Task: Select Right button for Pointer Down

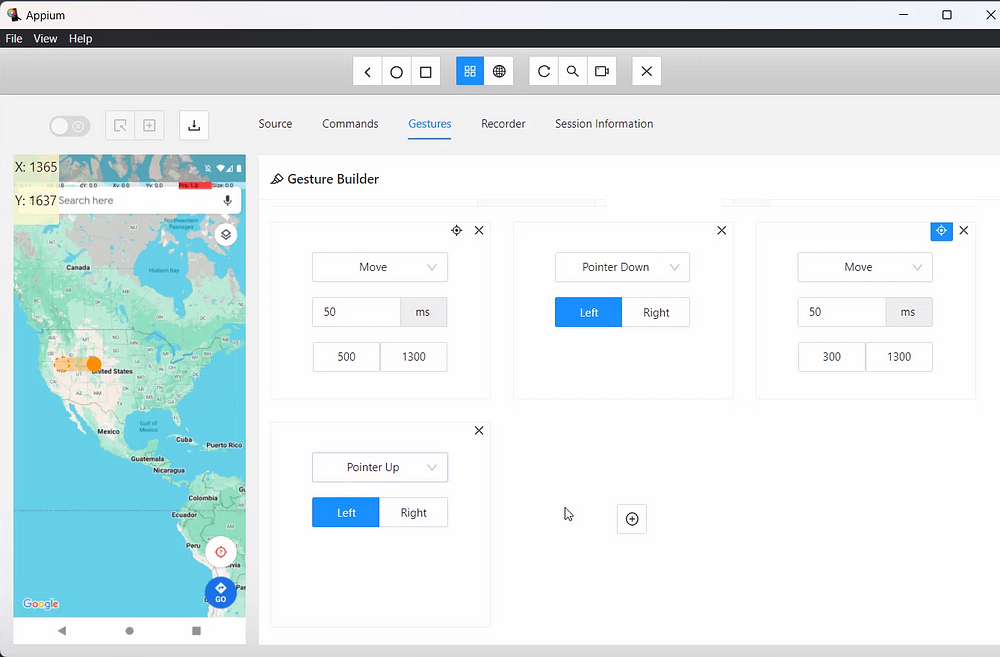Action: click(656, 313)
